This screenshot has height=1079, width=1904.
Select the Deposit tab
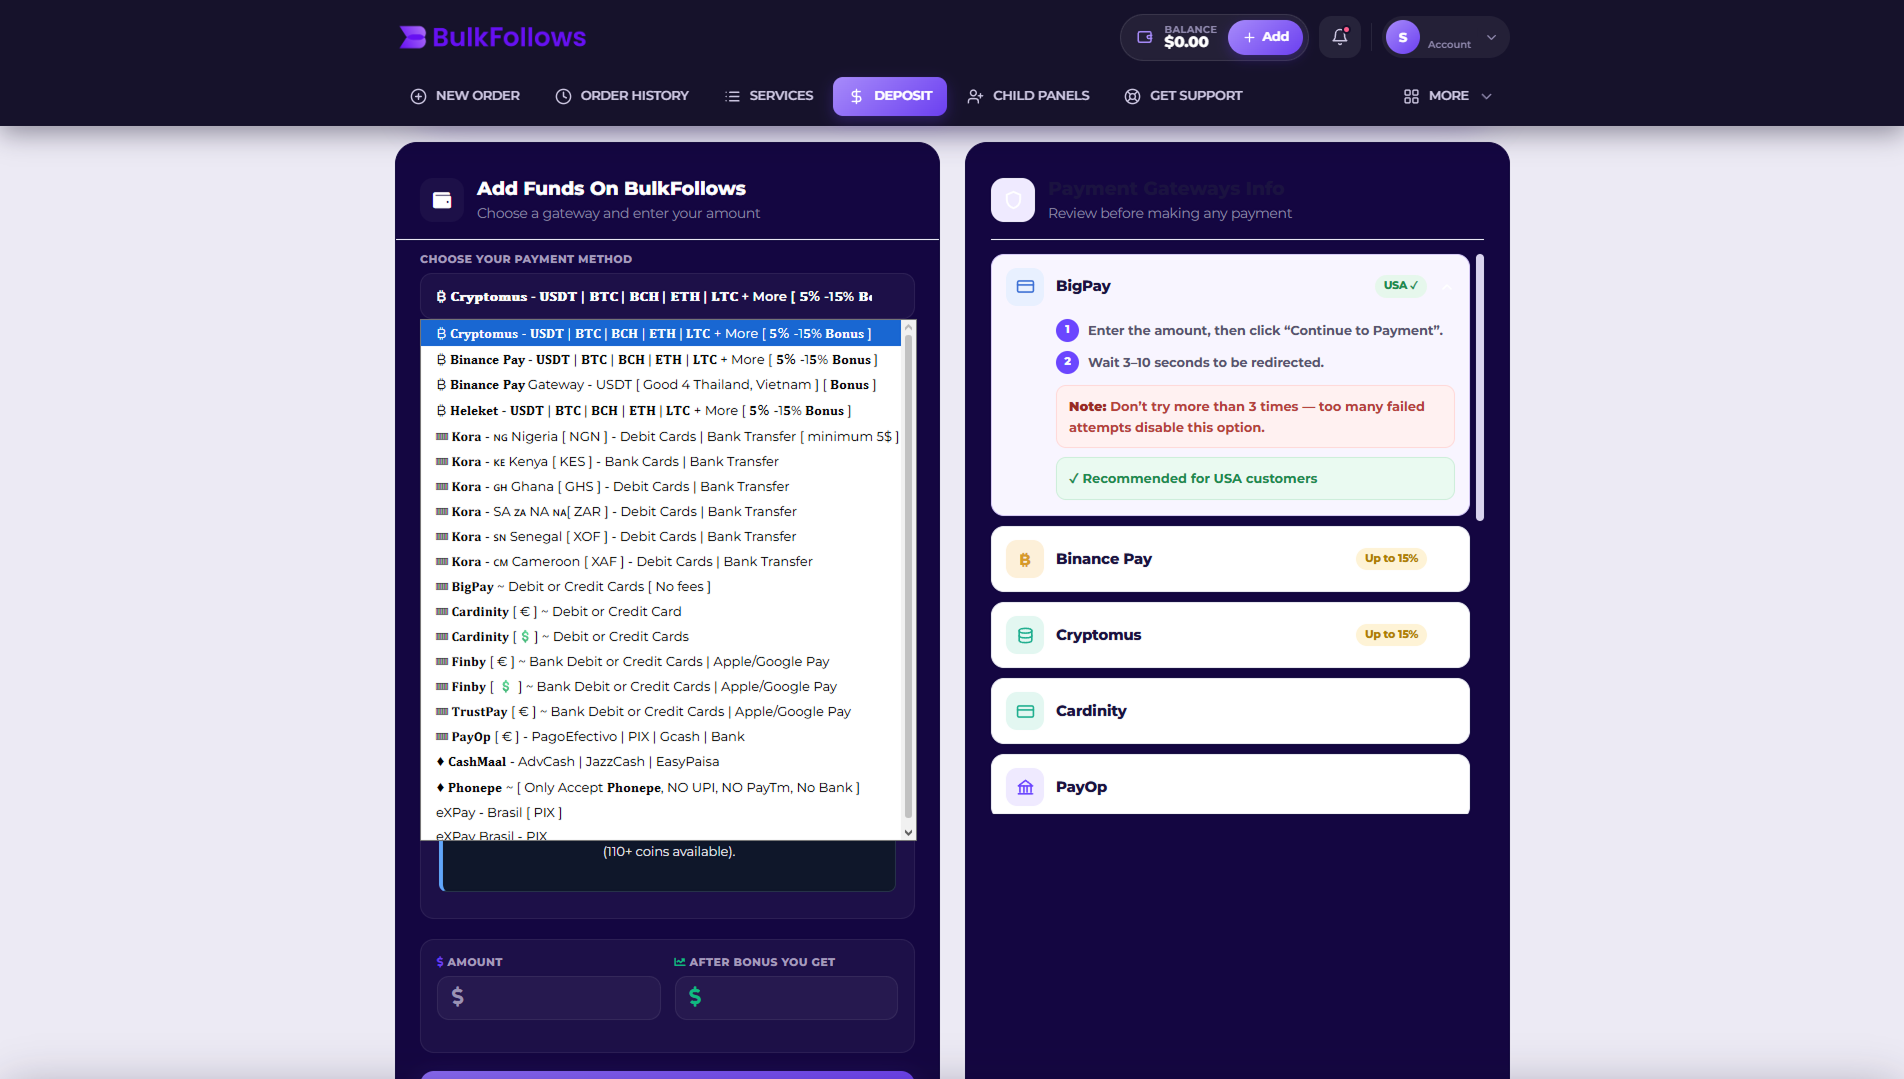click(x=890, y=96)
